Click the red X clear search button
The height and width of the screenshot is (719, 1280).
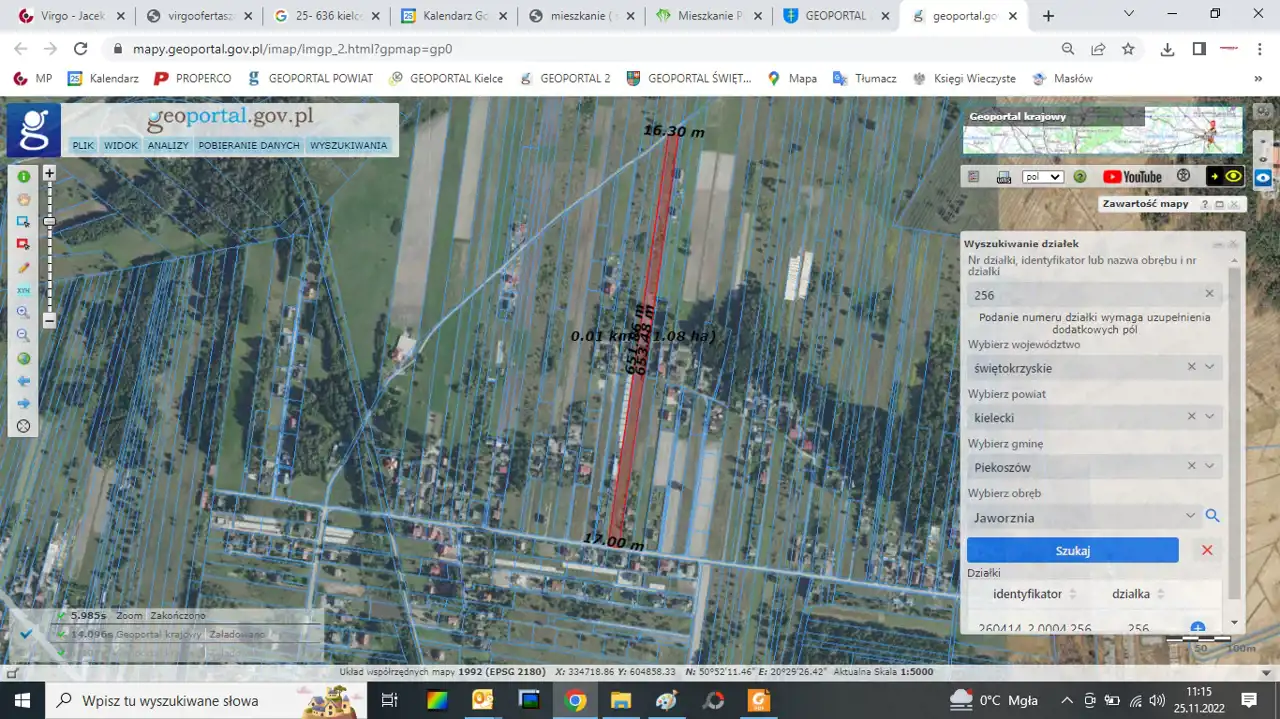1207,550
